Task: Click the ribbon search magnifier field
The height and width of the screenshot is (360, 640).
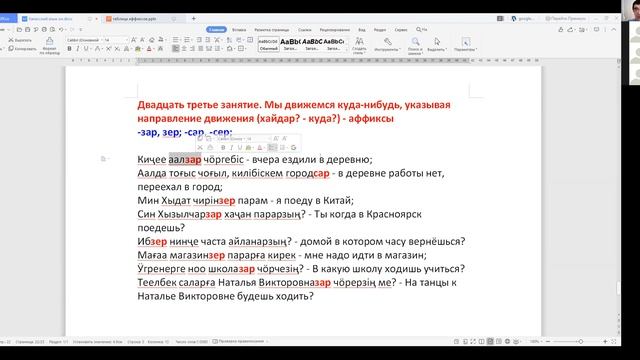Action: click(422, 29)
